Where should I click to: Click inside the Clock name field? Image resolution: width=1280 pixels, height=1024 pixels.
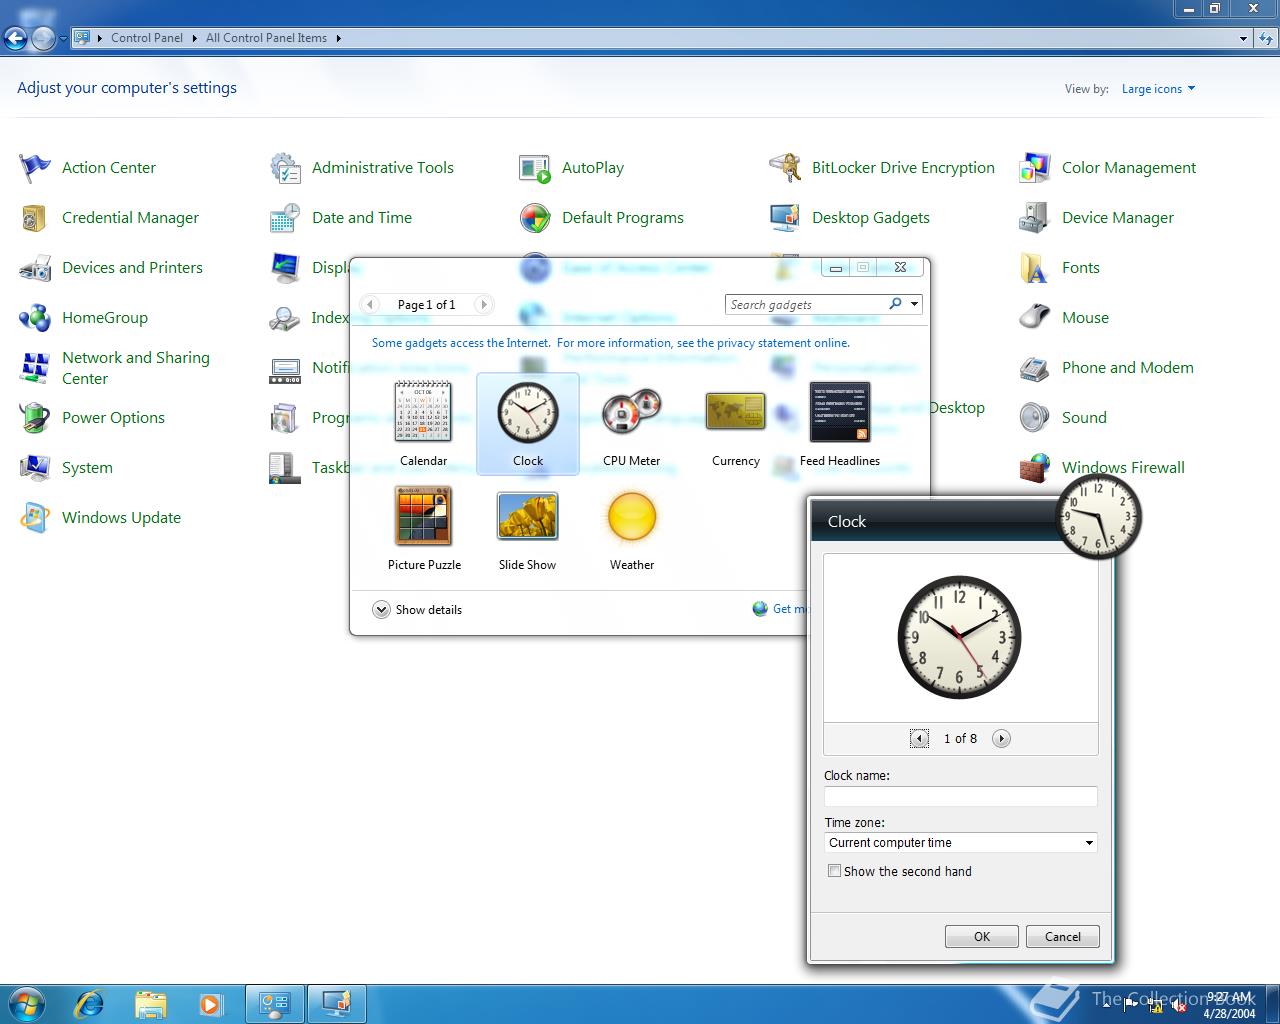pyautogui.click(x=960, y=796)
